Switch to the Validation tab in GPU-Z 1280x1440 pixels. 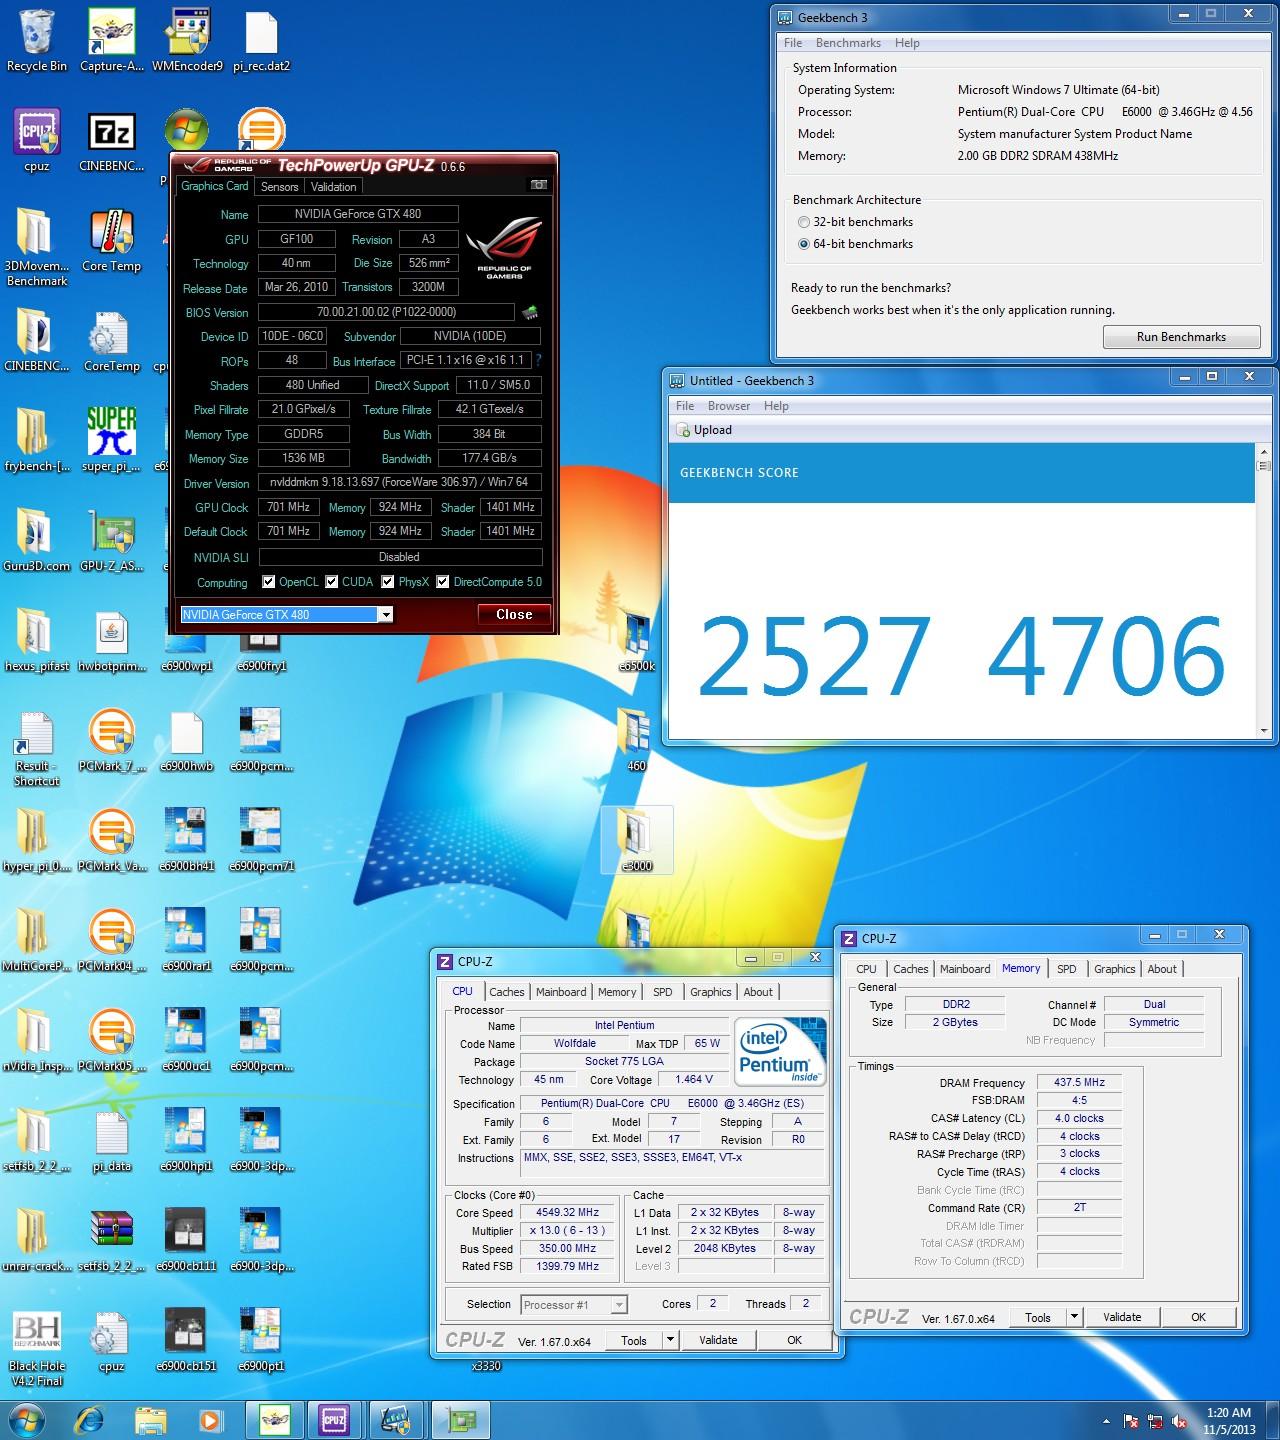coord(333,187)
